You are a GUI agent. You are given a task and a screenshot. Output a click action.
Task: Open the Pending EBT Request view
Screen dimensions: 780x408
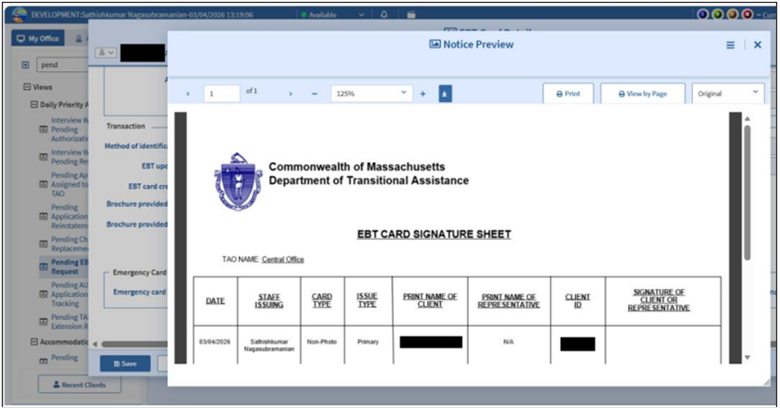(x=70, y=267)
